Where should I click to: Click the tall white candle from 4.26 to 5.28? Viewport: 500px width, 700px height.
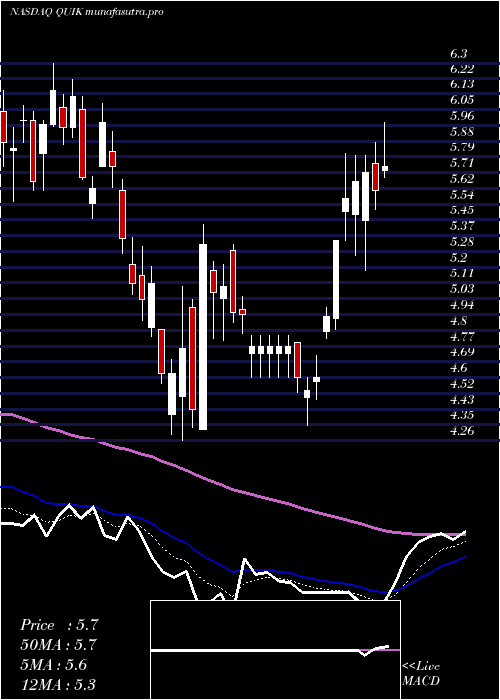pos(203,337)
